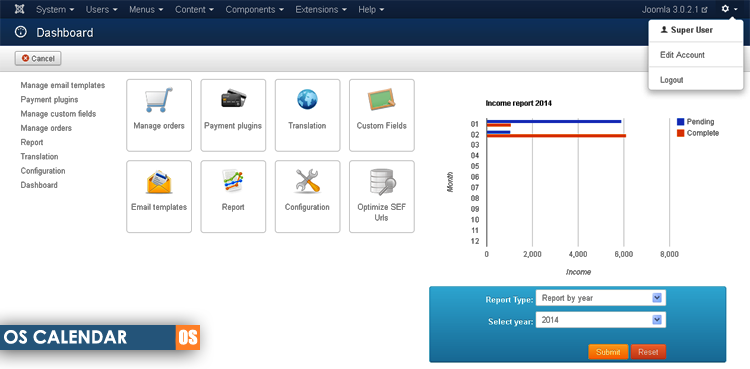Select the Custom Fields chalkboard icon

[x=382, y=100]
